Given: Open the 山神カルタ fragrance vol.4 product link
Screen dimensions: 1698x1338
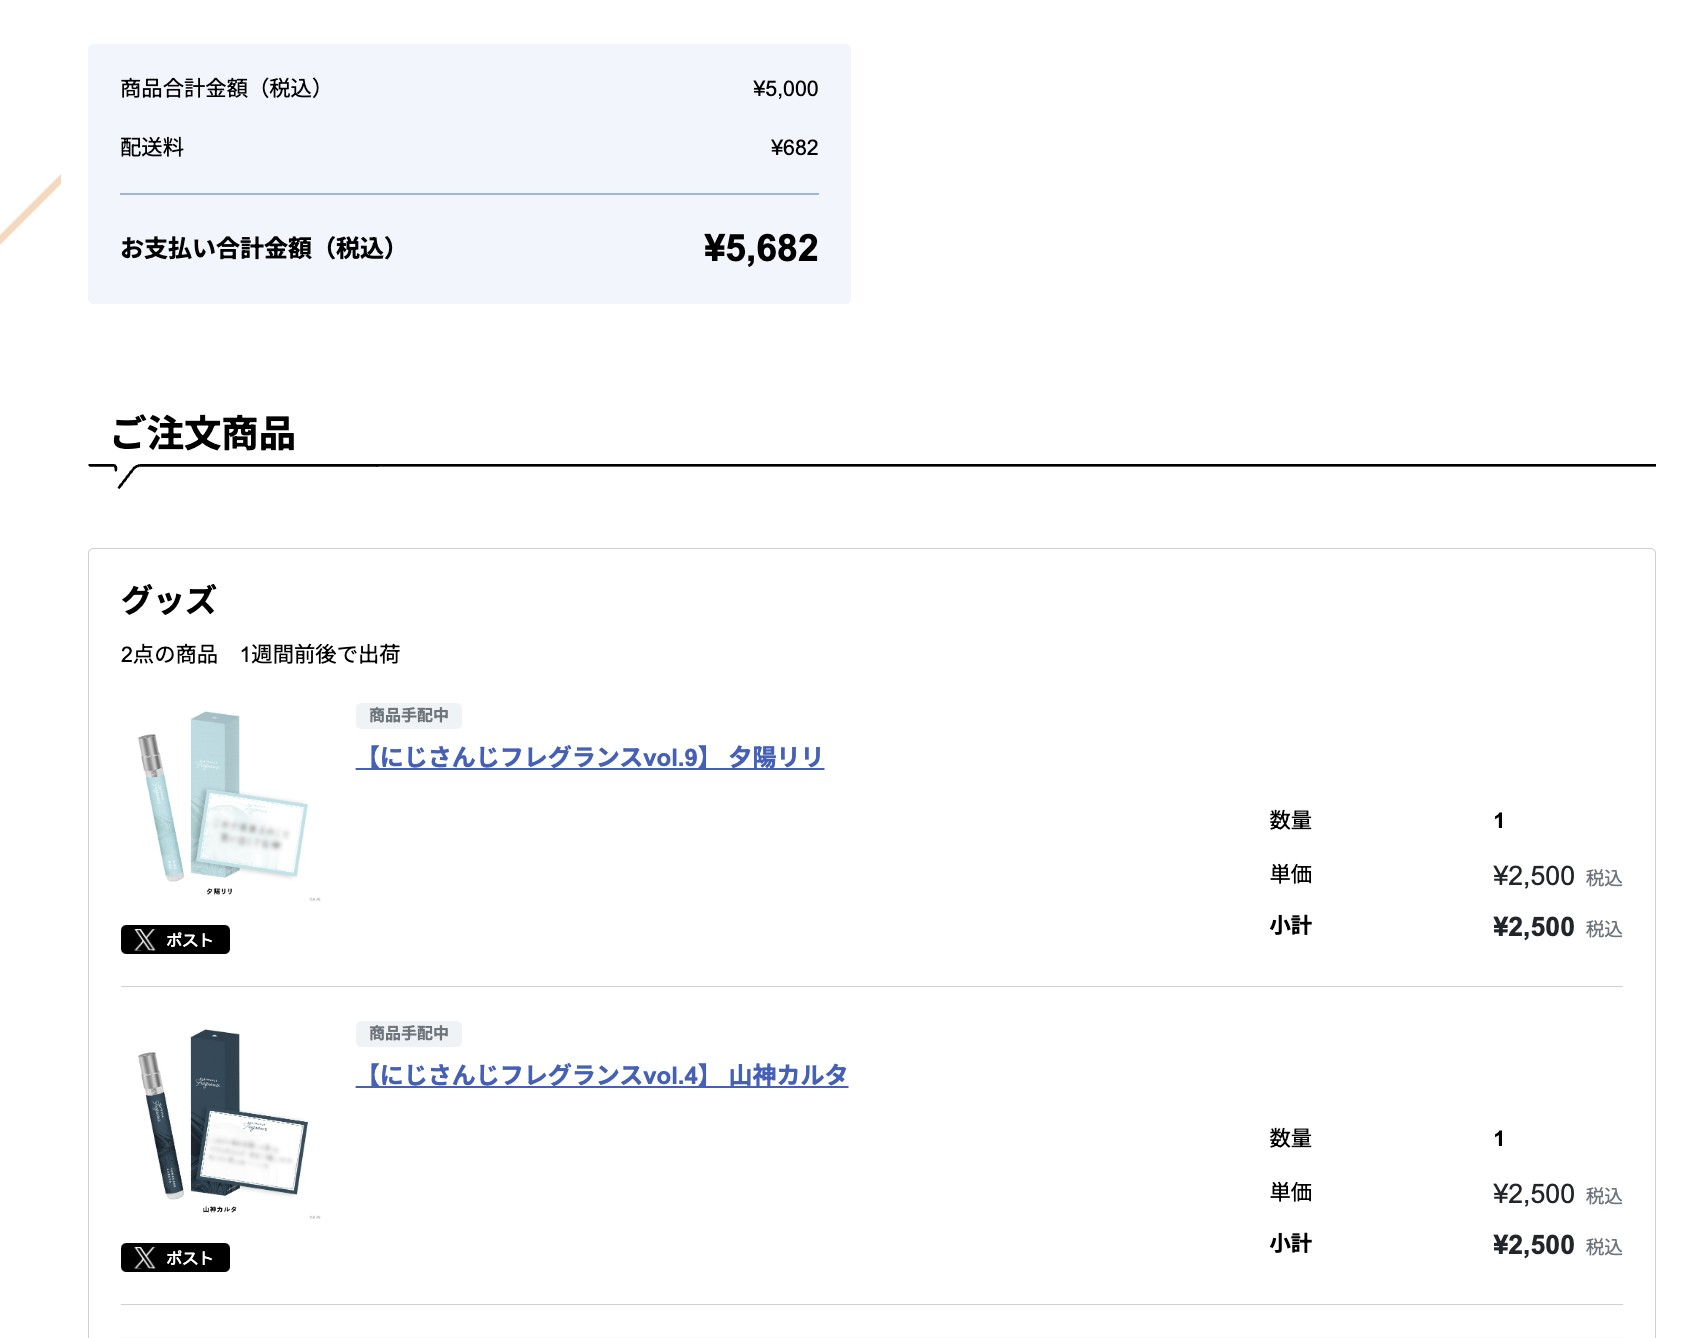Looking at the screenshot, I should (x=602, y=1075).
